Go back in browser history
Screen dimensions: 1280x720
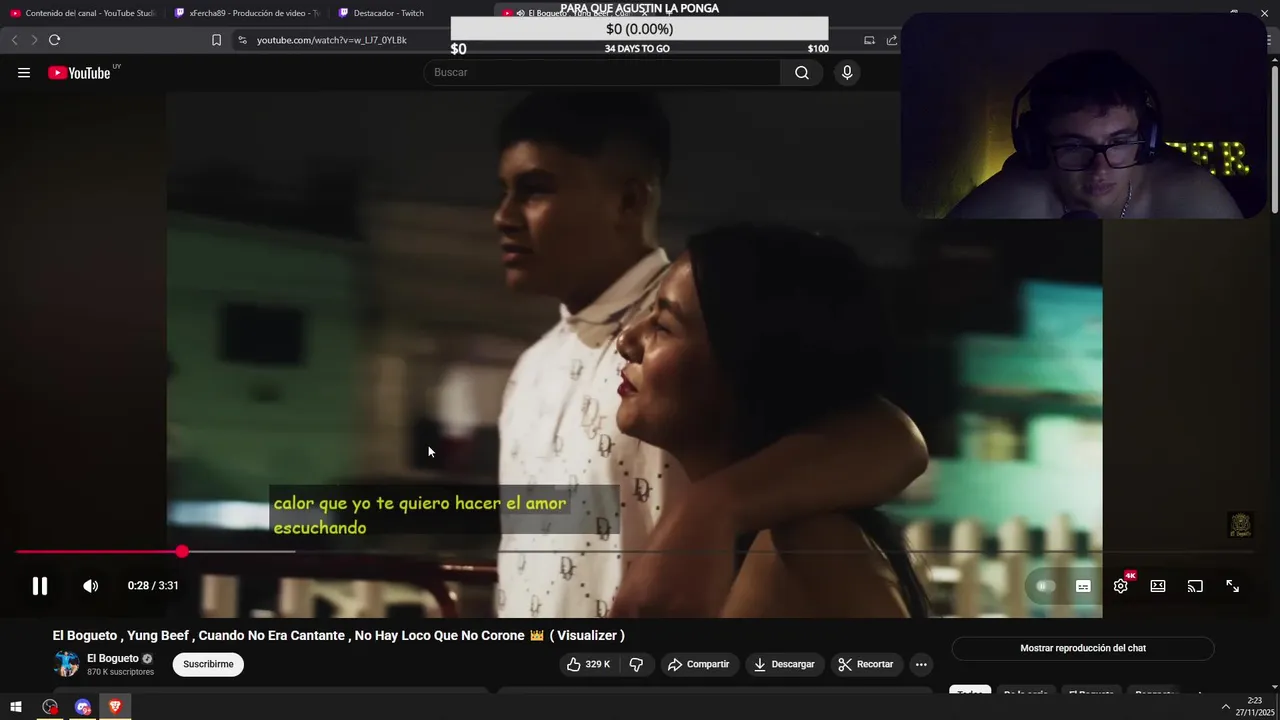14,40
